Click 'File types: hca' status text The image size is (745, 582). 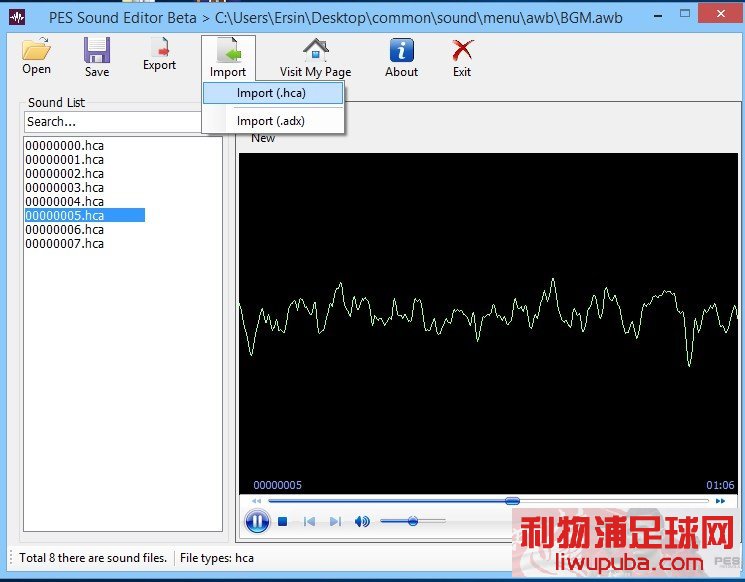(217, 558)
